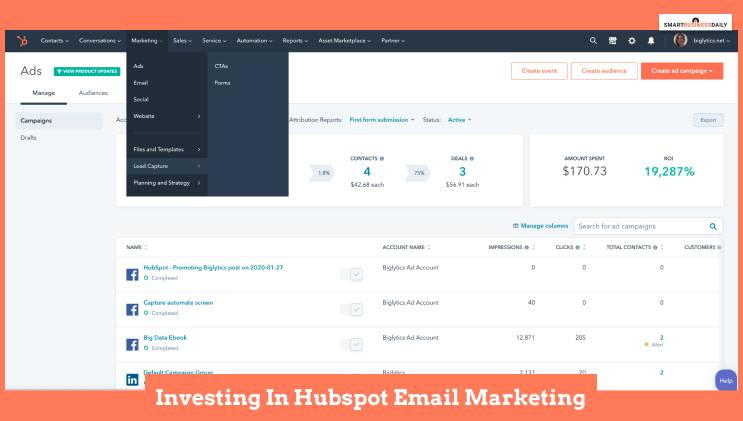The width and height of the screenshot is (743, 421).
Task: Toggle the Big Data Ebook campaign switch
Action: click(x=352, y=344)
